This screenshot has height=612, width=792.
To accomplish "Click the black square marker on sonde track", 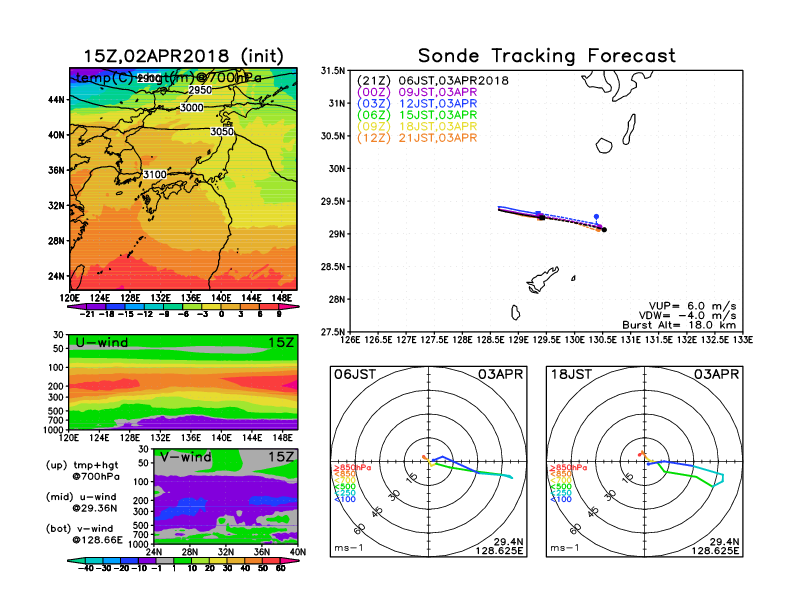I will click(x=541, y=217).
